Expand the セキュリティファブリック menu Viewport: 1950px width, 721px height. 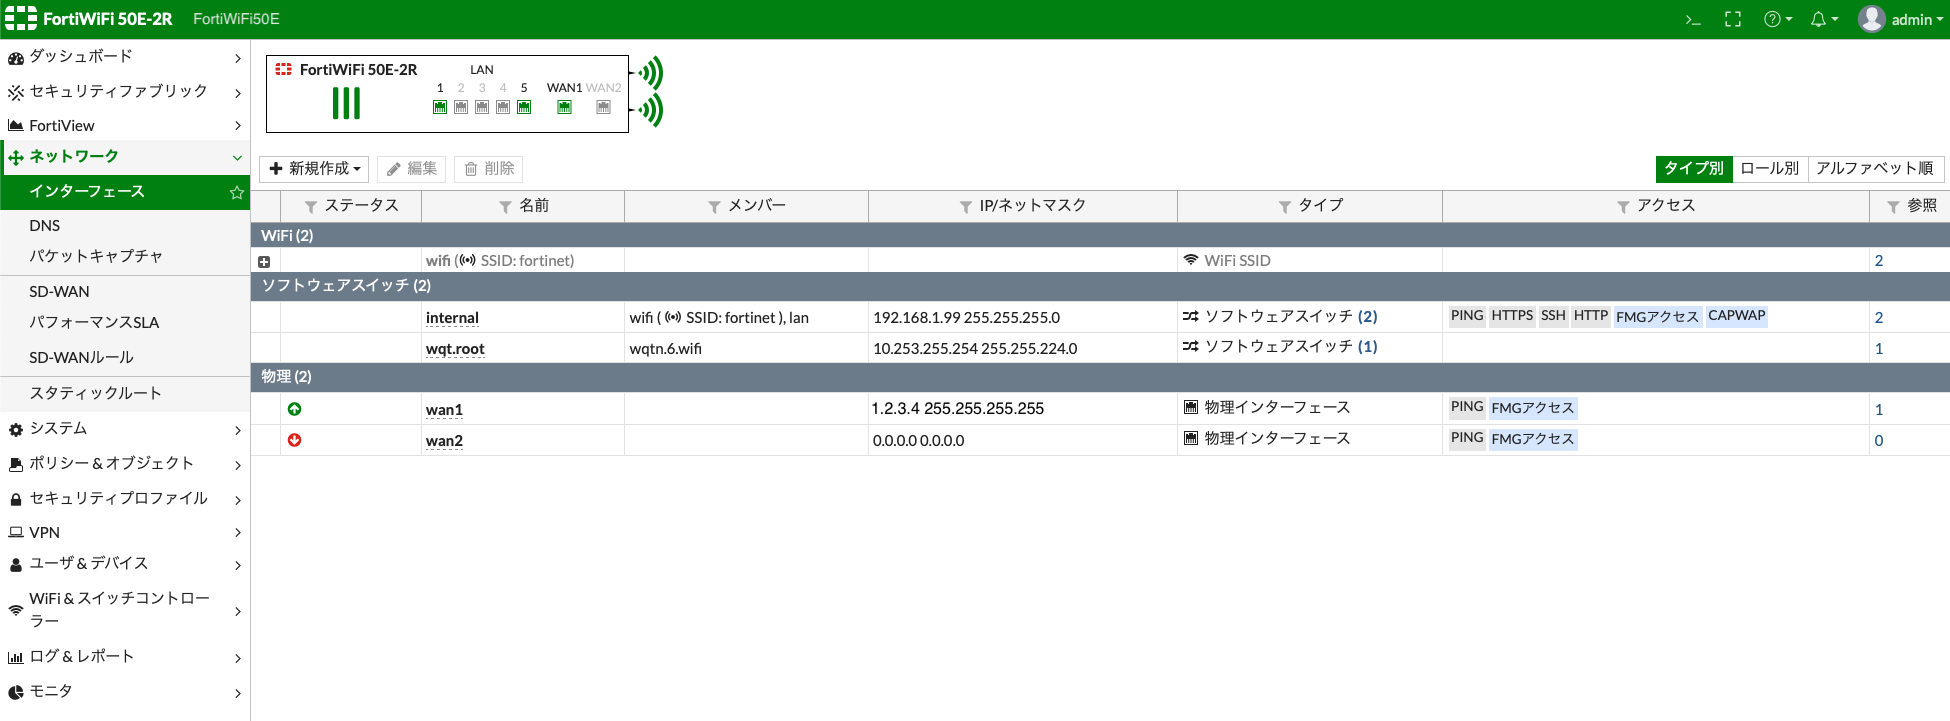125,92
